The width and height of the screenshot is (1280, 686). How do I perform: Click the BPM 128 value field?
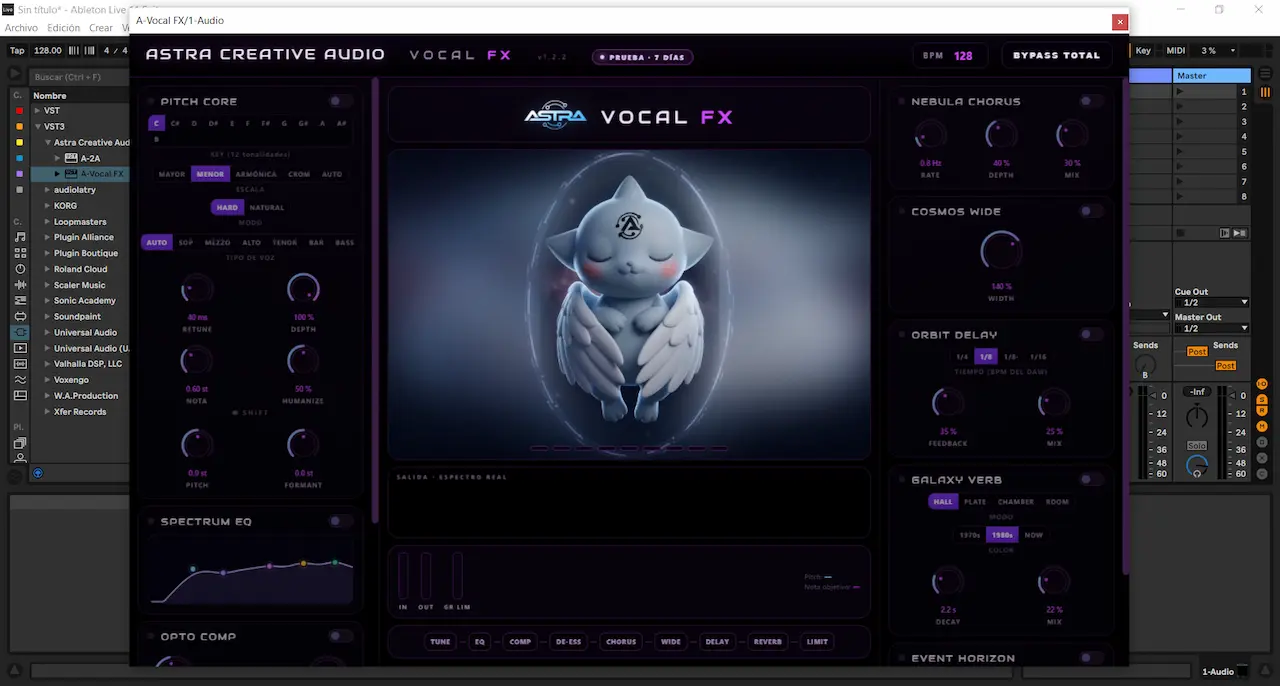point(963,56)
